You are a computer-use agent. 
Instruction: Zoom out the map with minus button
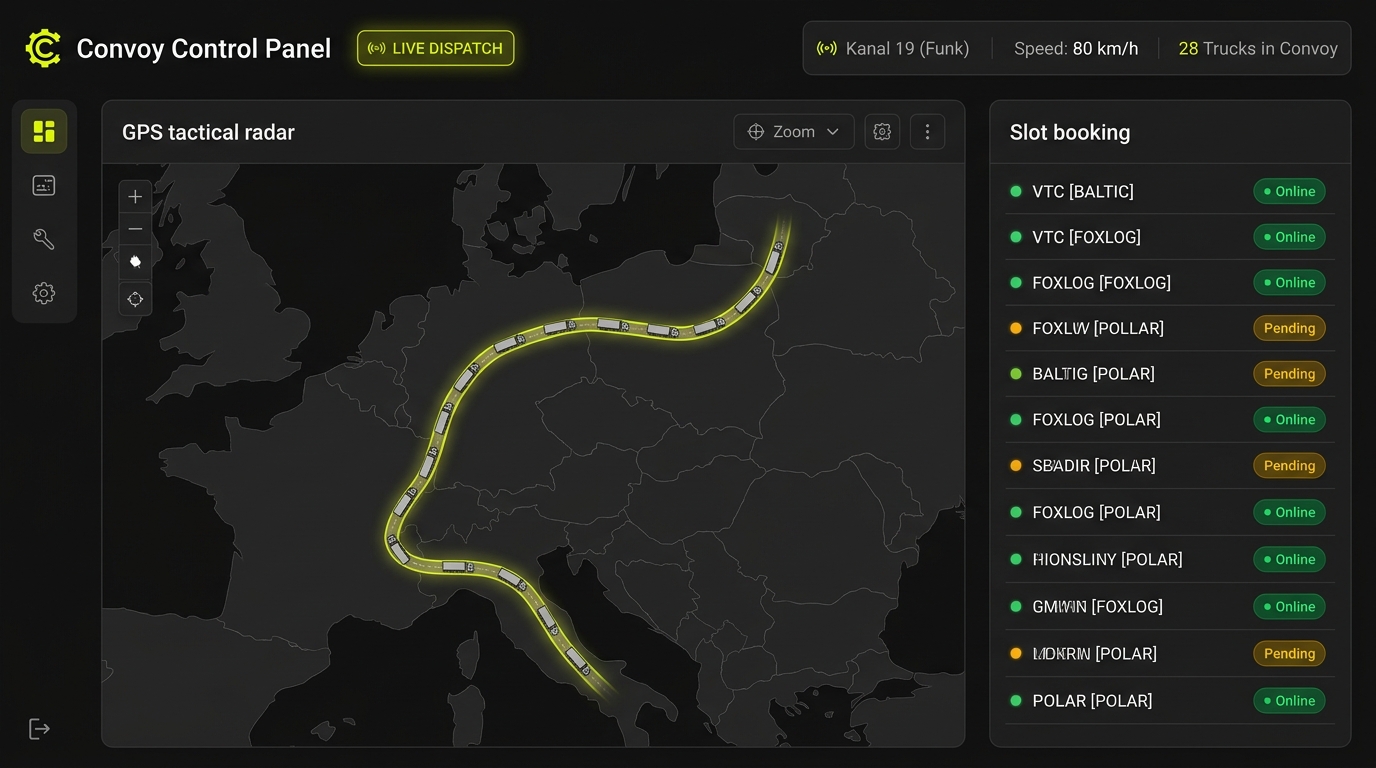[x=135, y=229]
